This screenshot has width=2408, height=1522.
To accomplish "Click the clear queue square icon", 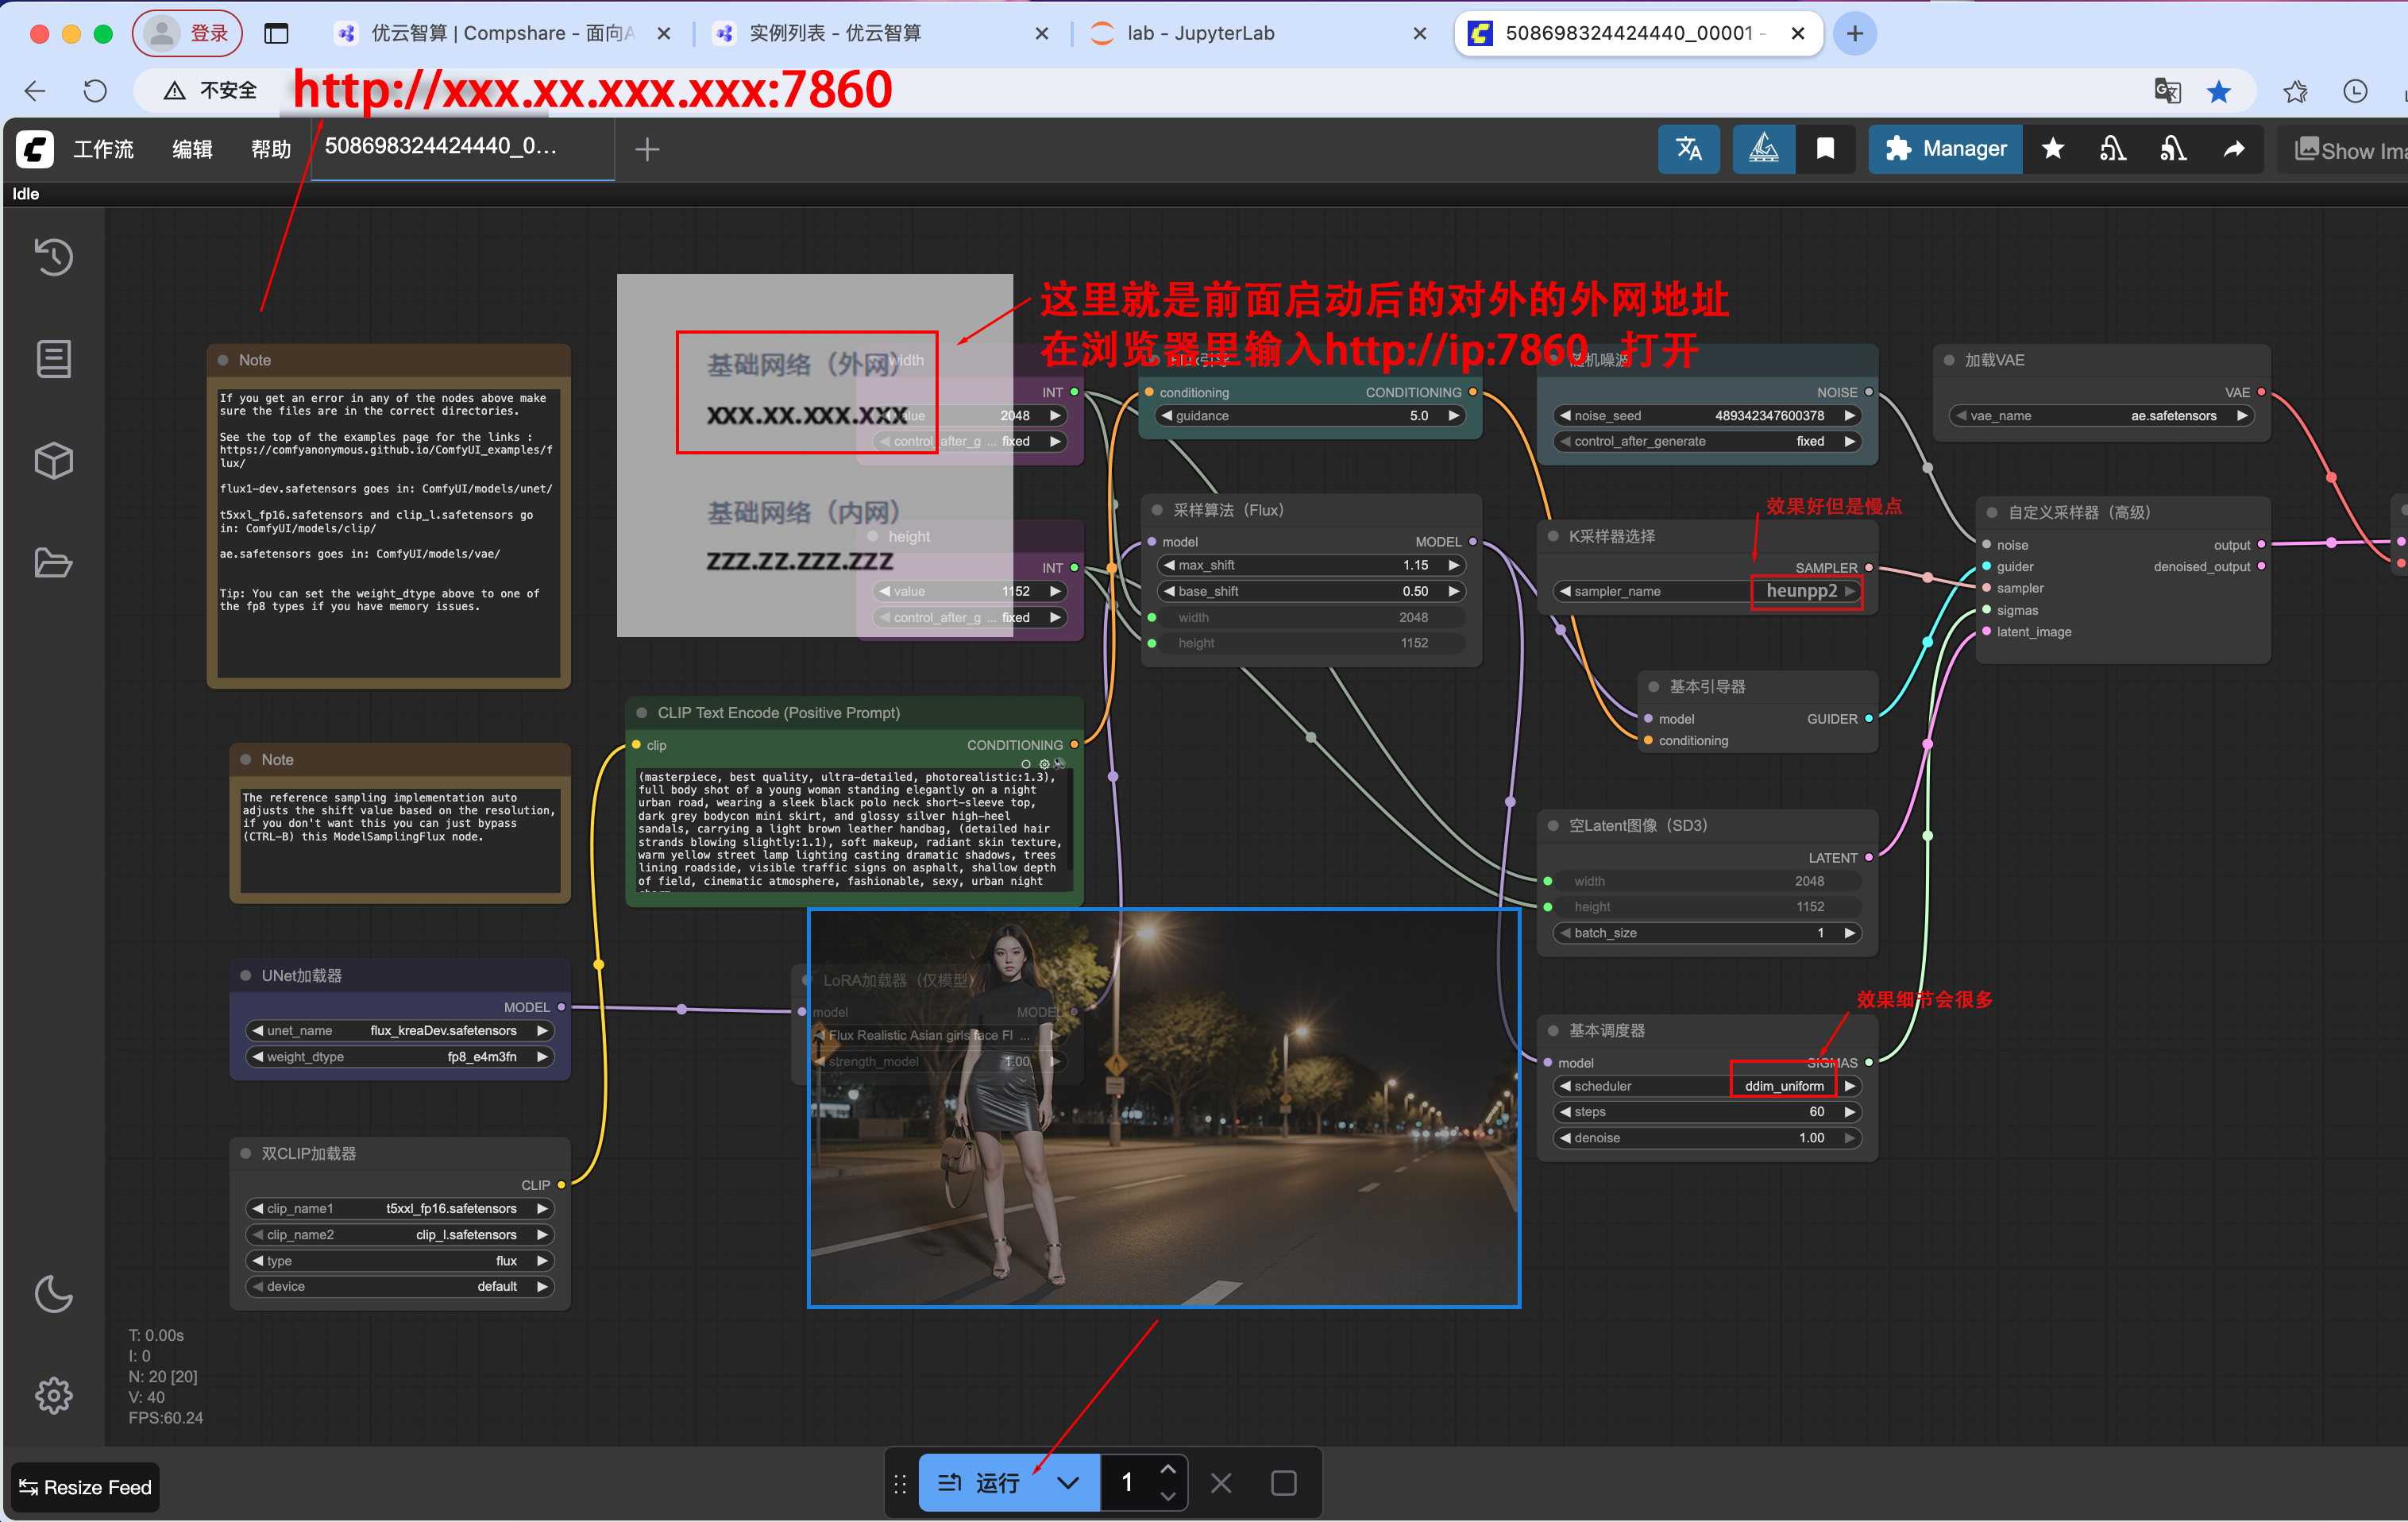I will pyautogui.click(x=1284, y=1483).
